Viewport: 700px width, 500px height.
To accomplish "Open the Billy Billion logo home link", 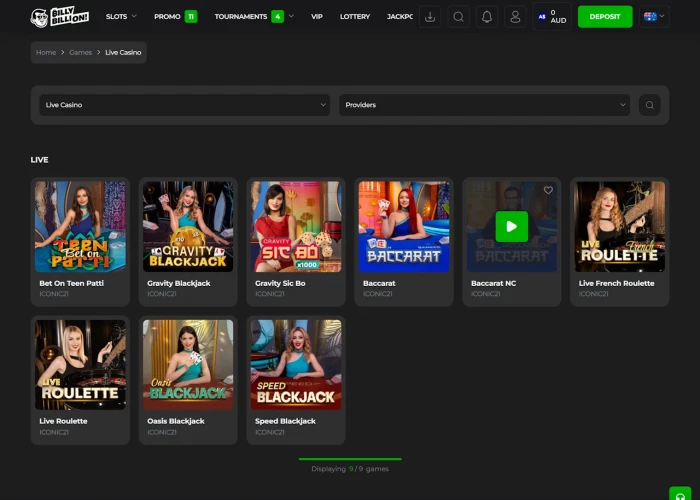I will point(60,17).
